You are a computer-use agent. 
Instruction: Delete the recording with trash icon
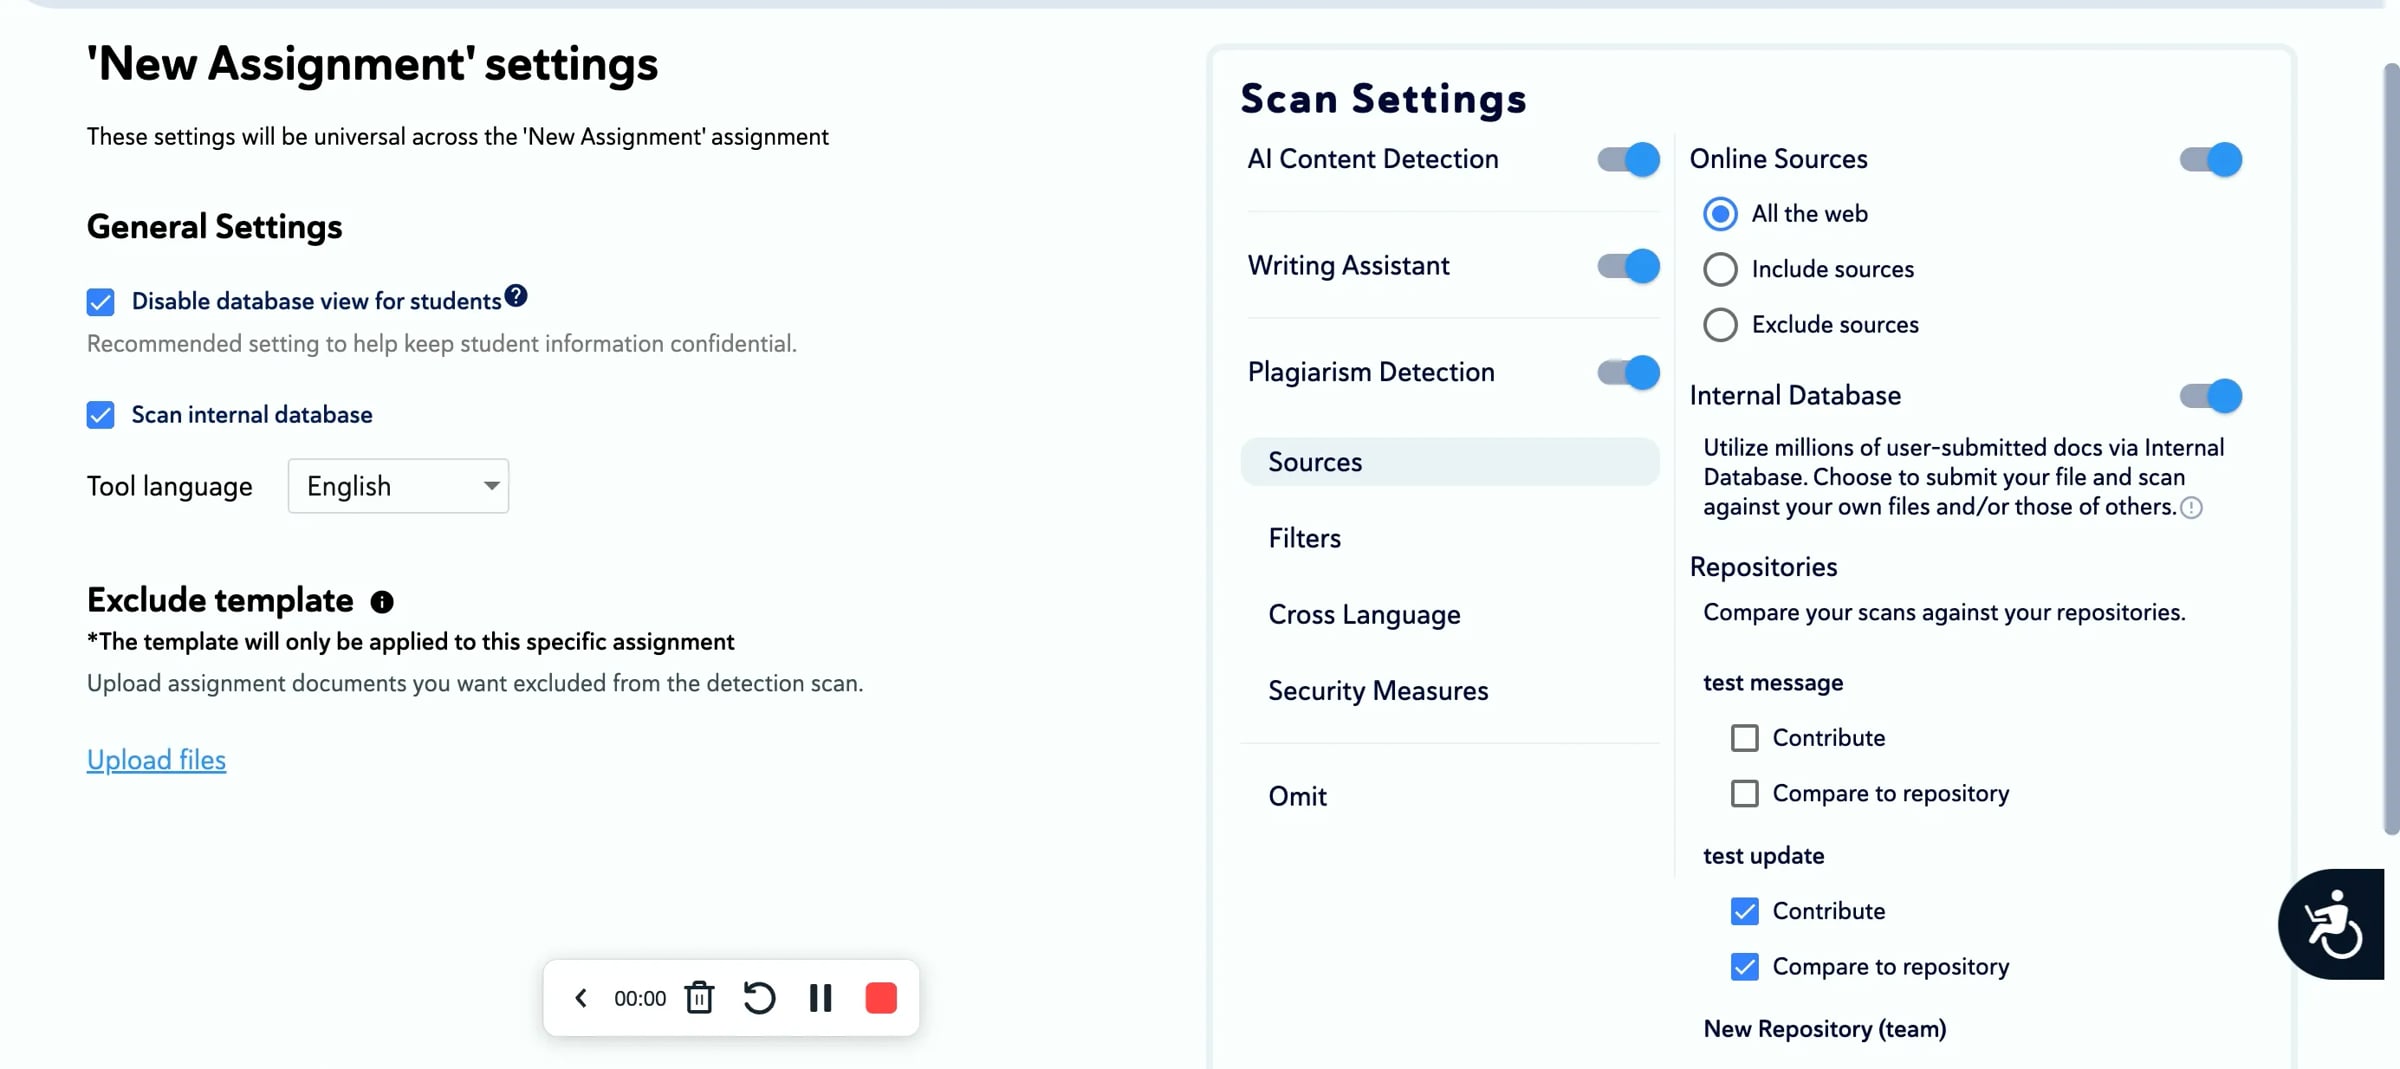[x=699, y=998]
